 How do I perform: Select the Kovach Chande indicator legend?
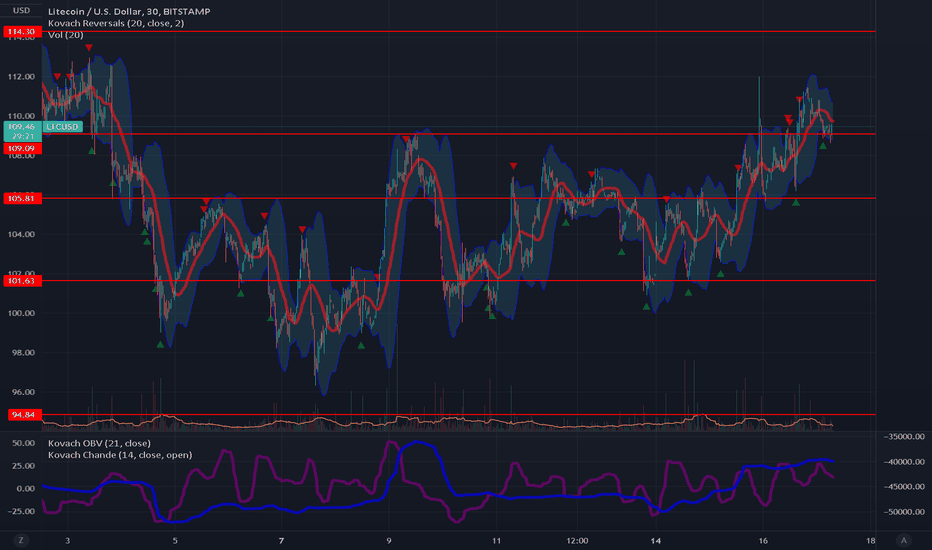[120, 455]
